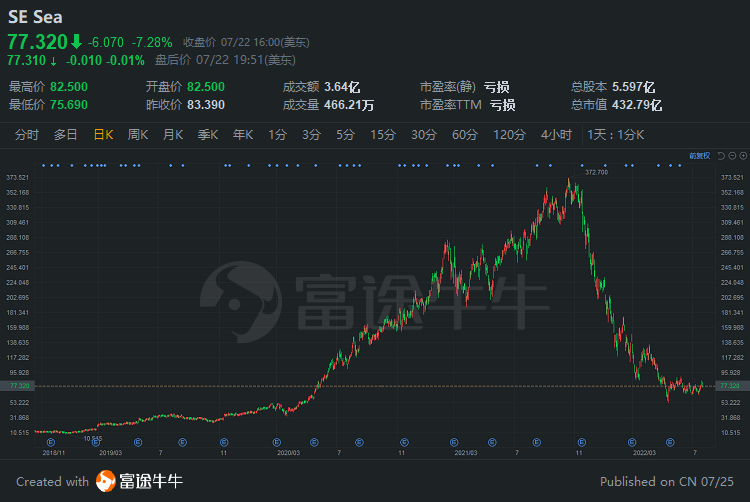Choose the 1分 one-minute interval

click(x=277, y=135)
